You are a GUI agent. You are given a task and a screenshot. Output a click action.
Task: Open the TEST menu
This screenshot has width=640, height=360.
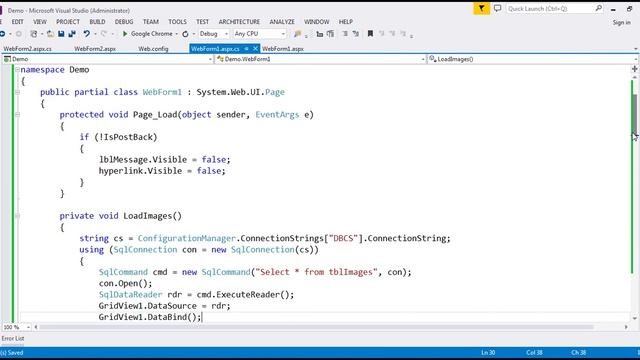[202, 22]
